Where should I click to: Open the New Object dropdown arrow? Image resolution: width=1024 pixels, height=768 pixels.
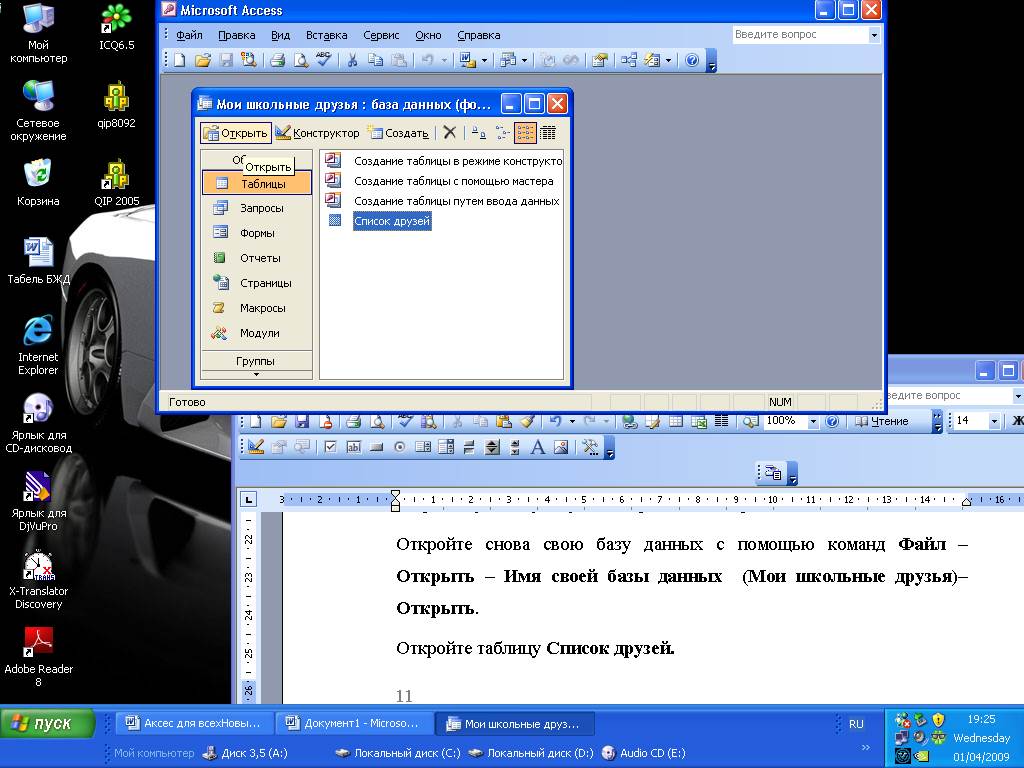pyautogui.click(x=669, y=61)
